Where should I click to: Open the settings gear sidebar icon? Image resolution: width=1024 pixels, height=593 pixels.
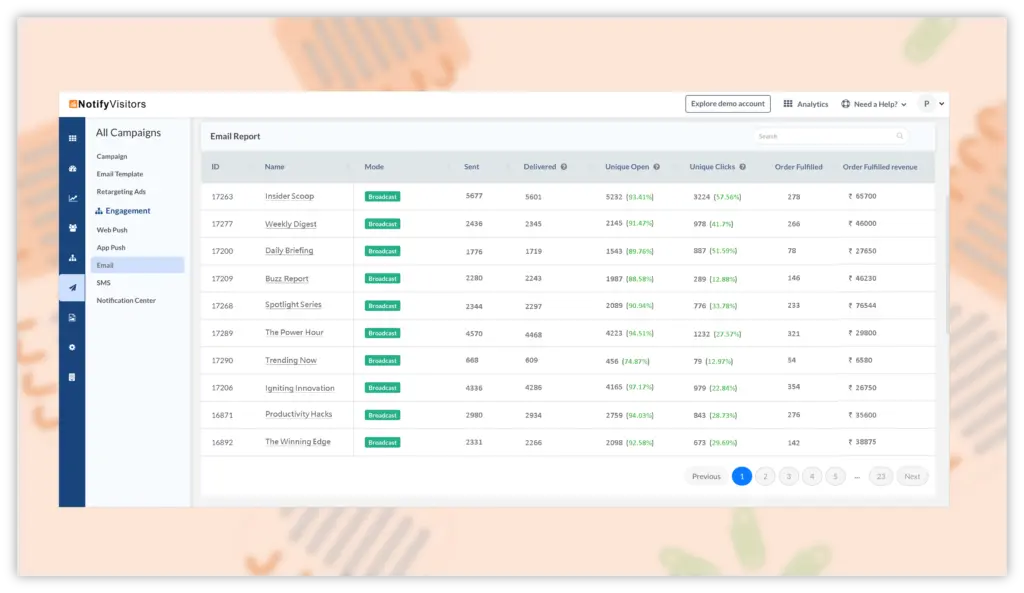[72, 347]
